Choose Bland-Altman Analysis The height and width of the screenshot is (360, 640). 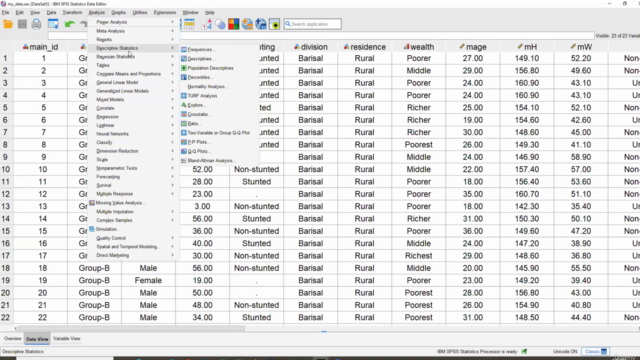pyautogui.click(x=210, y=161)
